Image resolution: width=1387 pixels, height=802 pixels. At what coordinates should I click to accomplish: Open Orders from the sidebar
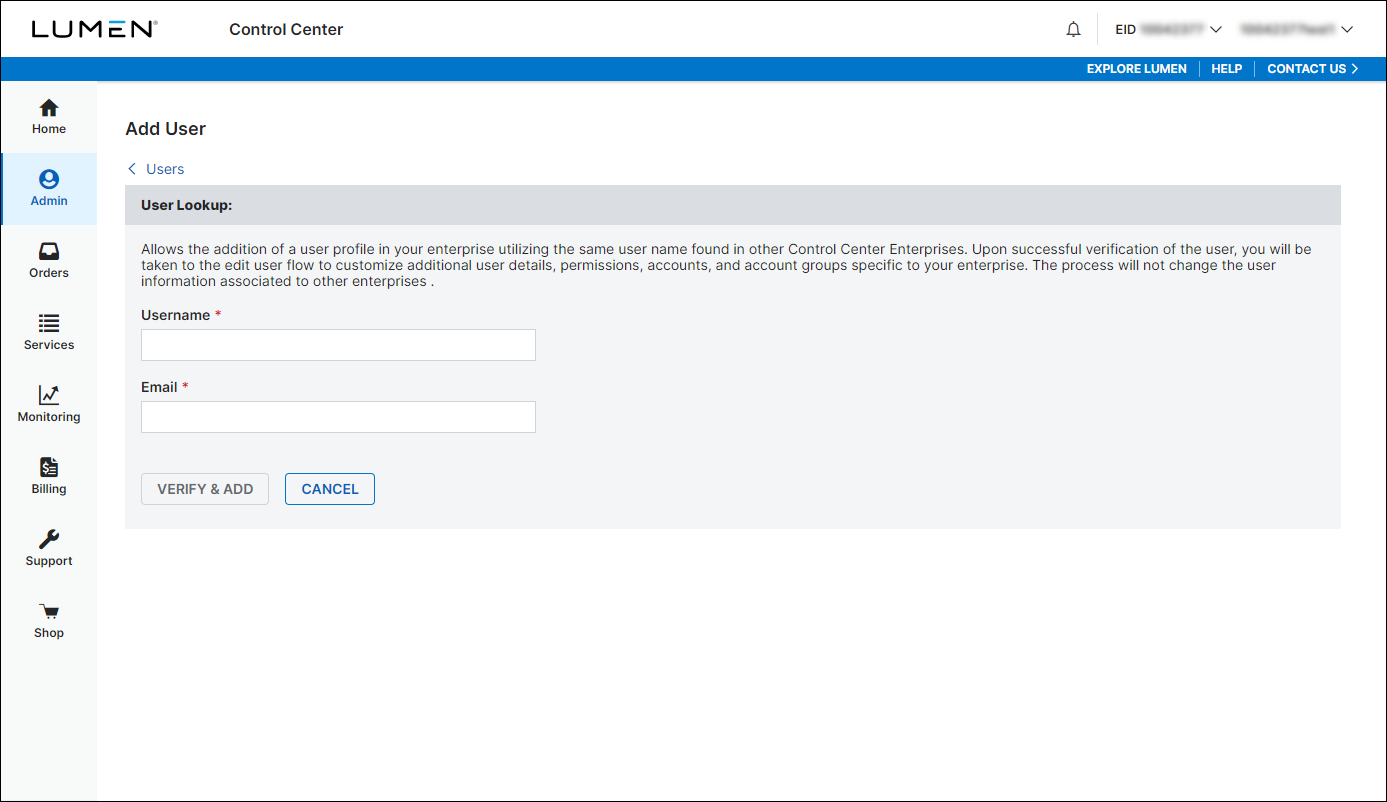48,261
